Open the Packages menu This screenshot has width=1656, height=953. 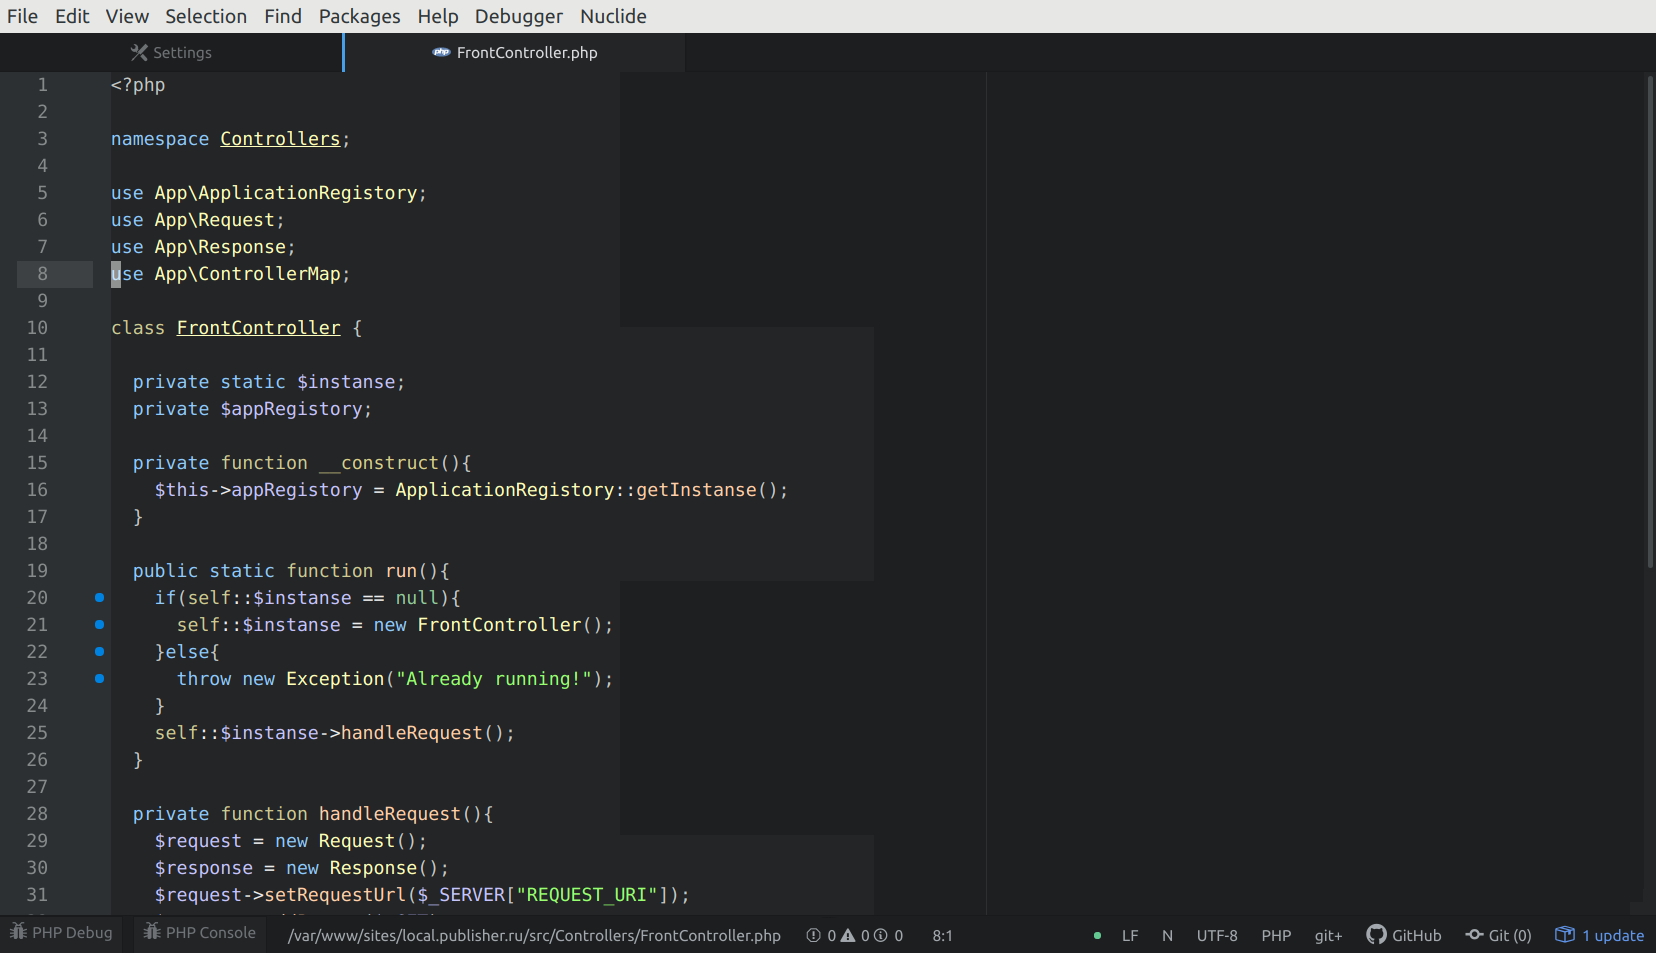click(359, 16)
